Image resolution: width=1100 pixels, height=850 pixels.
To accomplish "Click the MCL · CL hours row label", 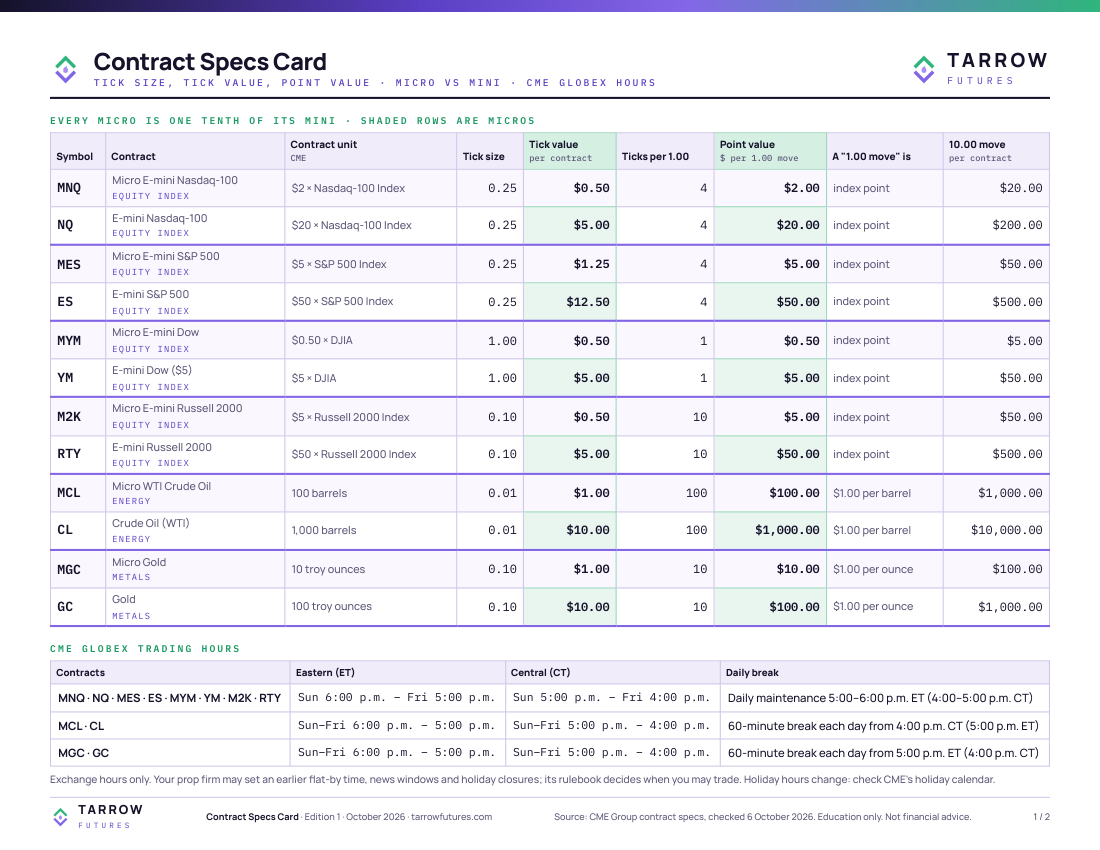I will [81, 726].
